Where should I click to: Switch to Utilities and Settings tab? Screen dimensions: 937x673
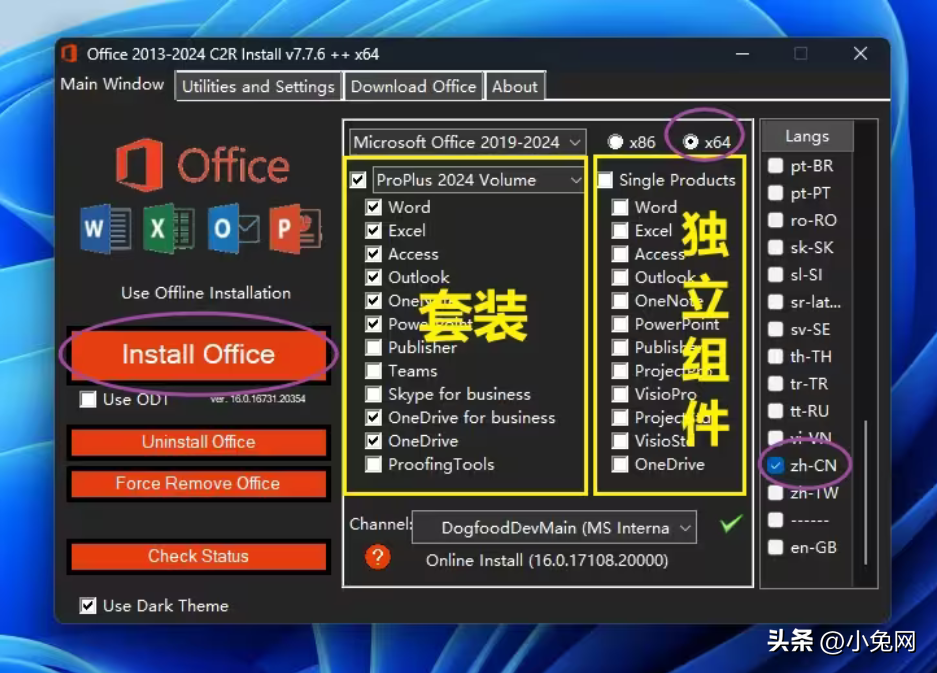[x=258, y=87]
